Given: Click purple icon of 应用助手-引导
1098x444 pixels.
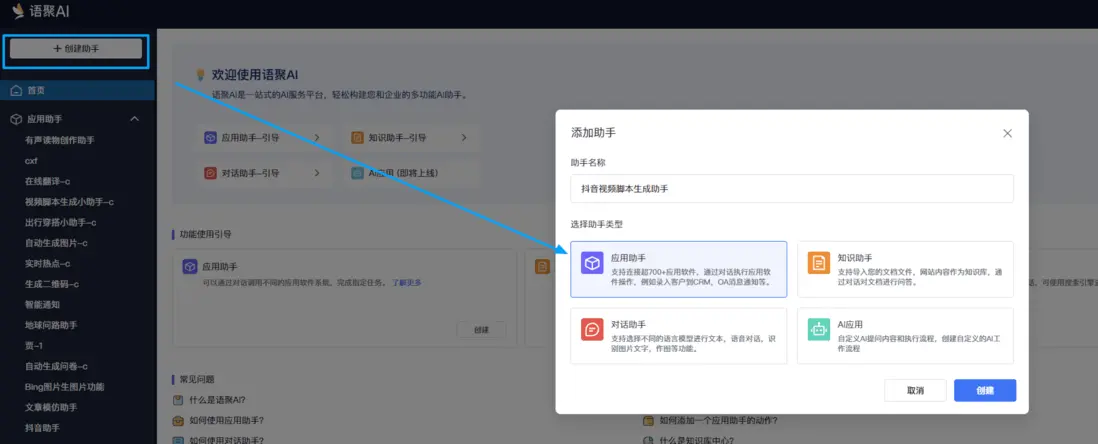Looking at the screenshot, I should pos(210,138).
